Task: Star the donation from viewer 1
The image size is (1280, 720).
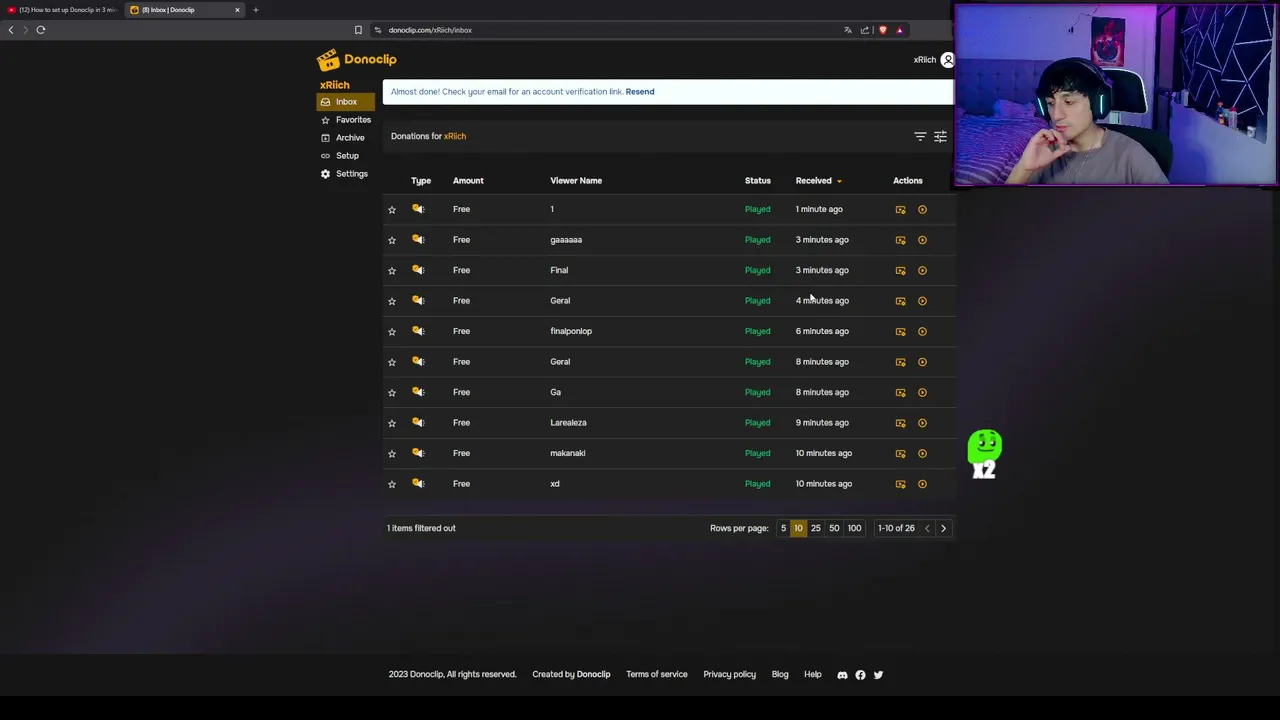Action: coord(392,210)
